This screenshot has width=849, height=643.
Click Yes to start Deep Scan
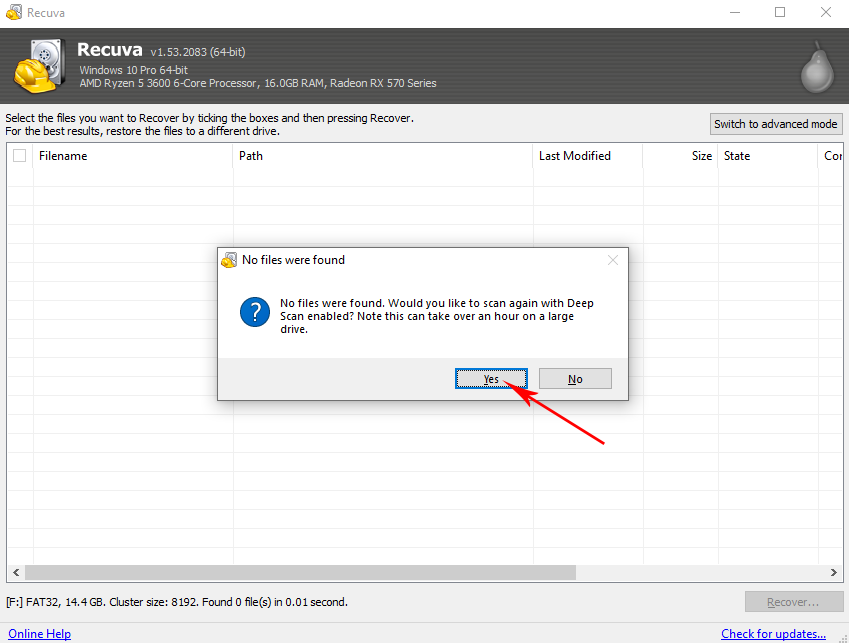491,379
